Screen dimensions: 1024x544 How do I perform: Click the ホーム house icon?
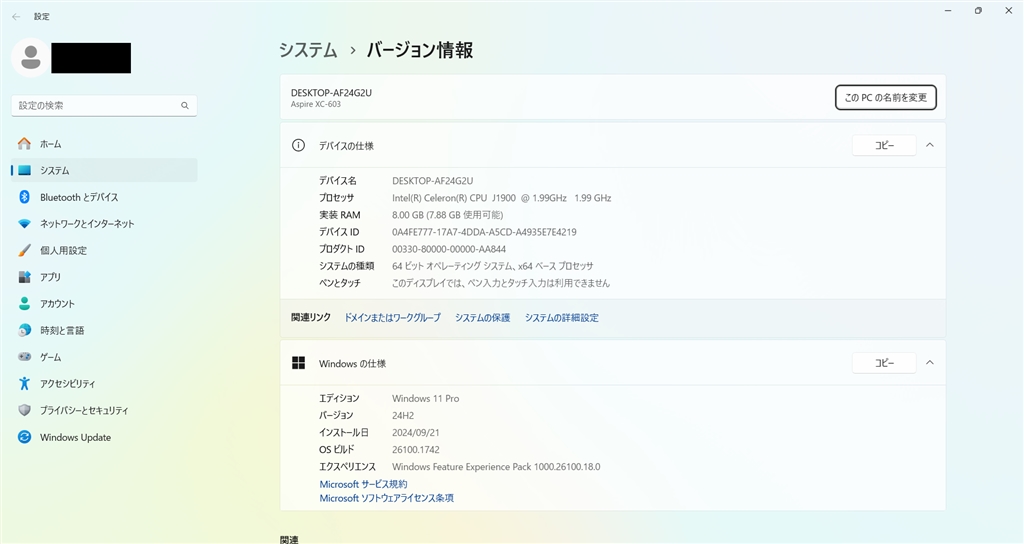click(24, 144)
